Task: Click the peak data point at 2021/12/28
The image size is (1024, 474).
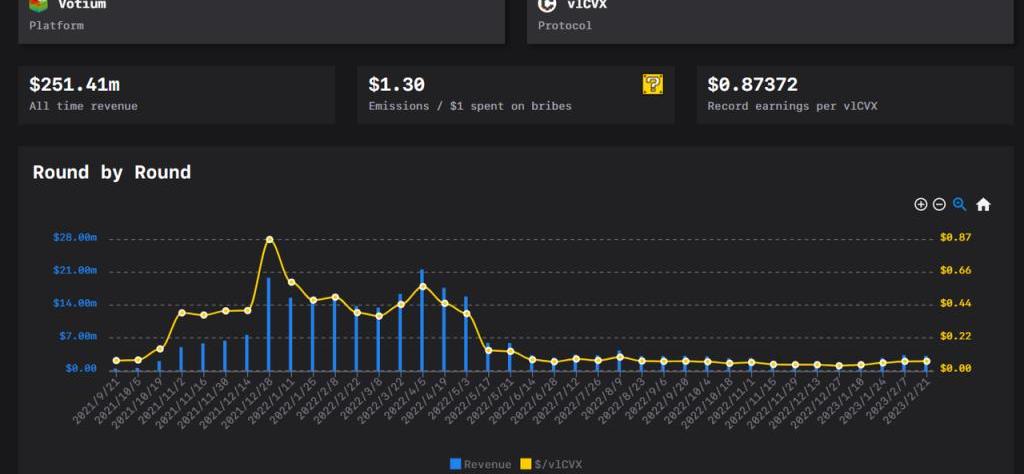Action: [269, 240]
